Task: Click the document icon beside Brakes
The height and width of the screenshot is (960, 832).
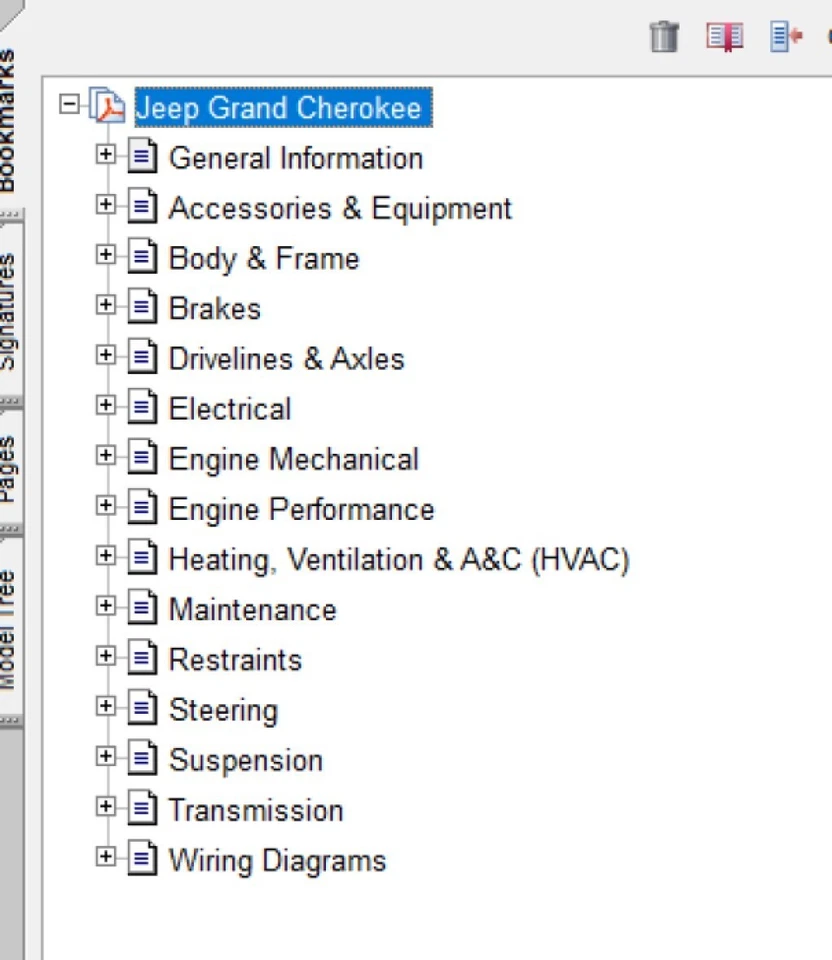Action: 142,305
